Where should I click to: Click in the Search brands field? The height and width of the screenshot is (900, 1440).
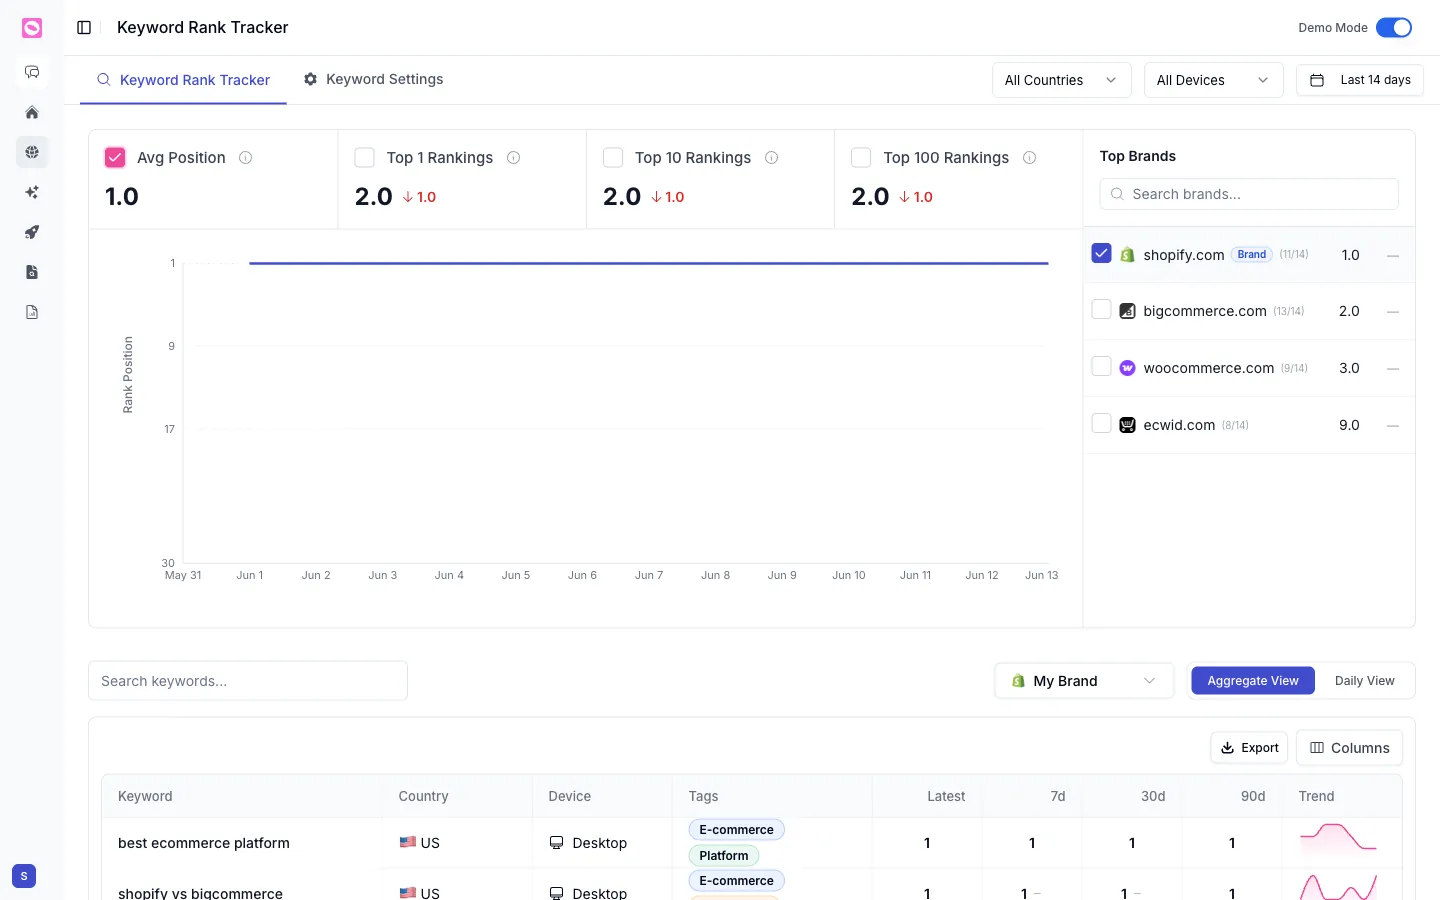(1249, 194)
